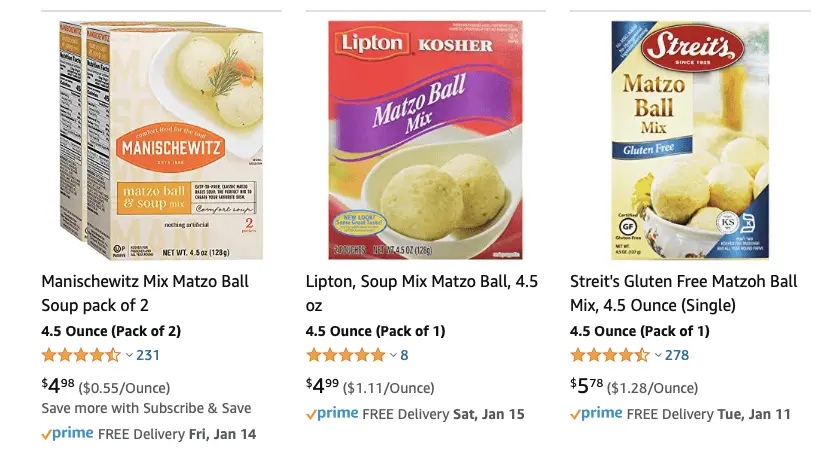View the 231 reviews for Manischewitz
Screen dimensions: 829x465
pyautogui.click(x=148, y=355)
